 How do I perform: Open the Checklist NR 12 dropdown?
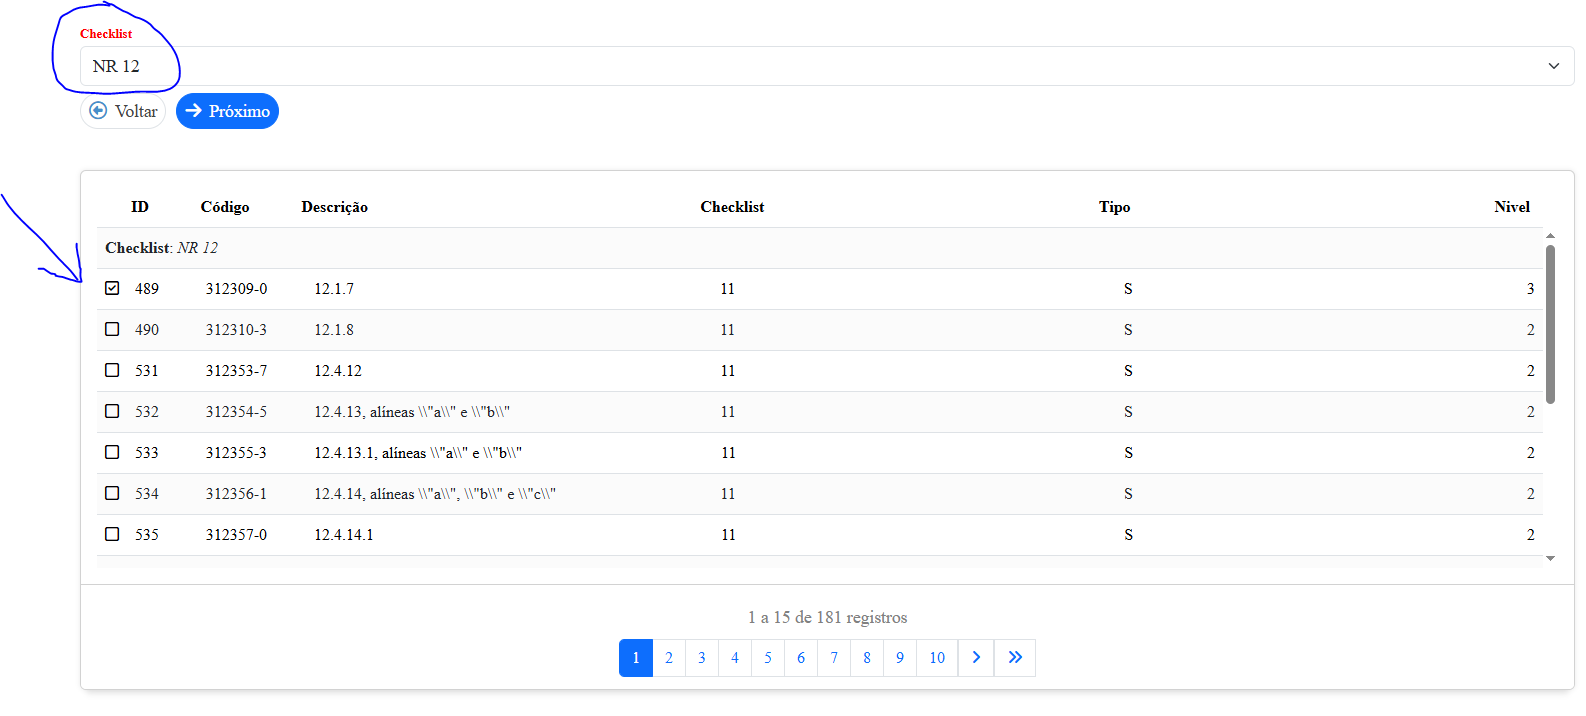click(x=826, y=66)
